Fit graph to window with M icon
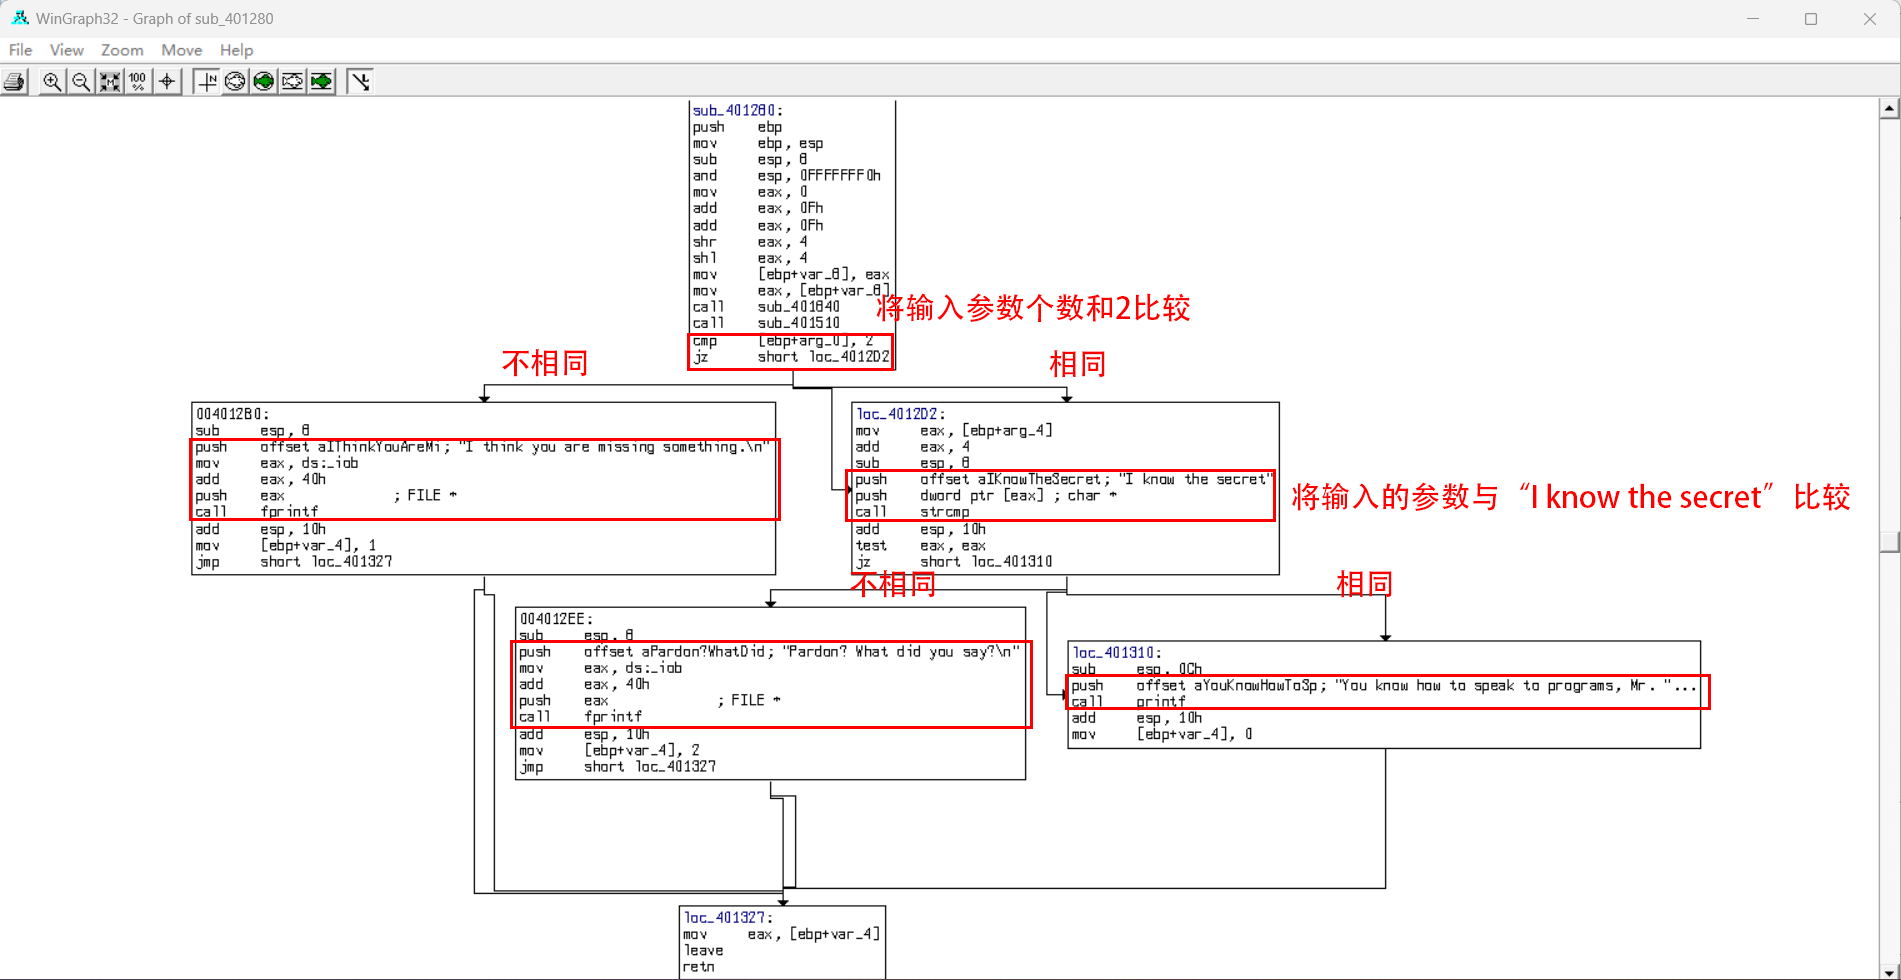The height and width of the screenshot is (980, 1901). click(x=109, y=82)
